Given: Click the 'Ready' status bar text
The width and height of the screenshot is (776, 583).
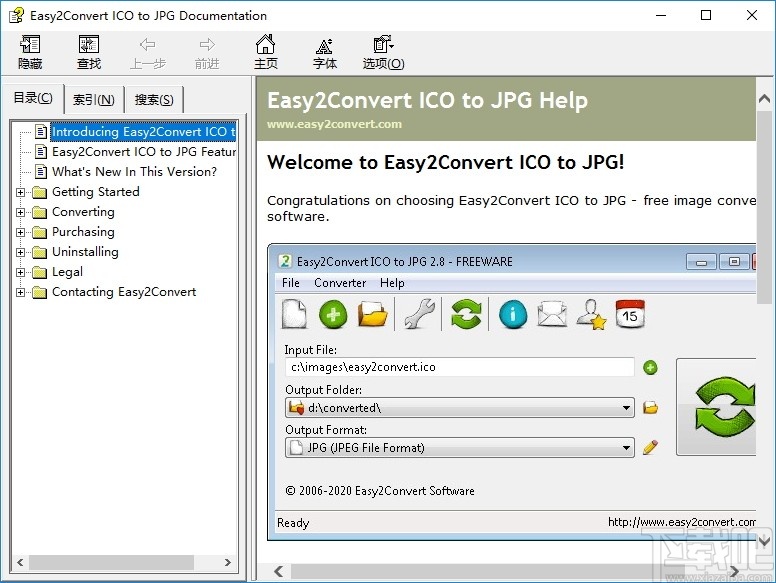Looking at the screenshot, I should click(x=293, y=523).
